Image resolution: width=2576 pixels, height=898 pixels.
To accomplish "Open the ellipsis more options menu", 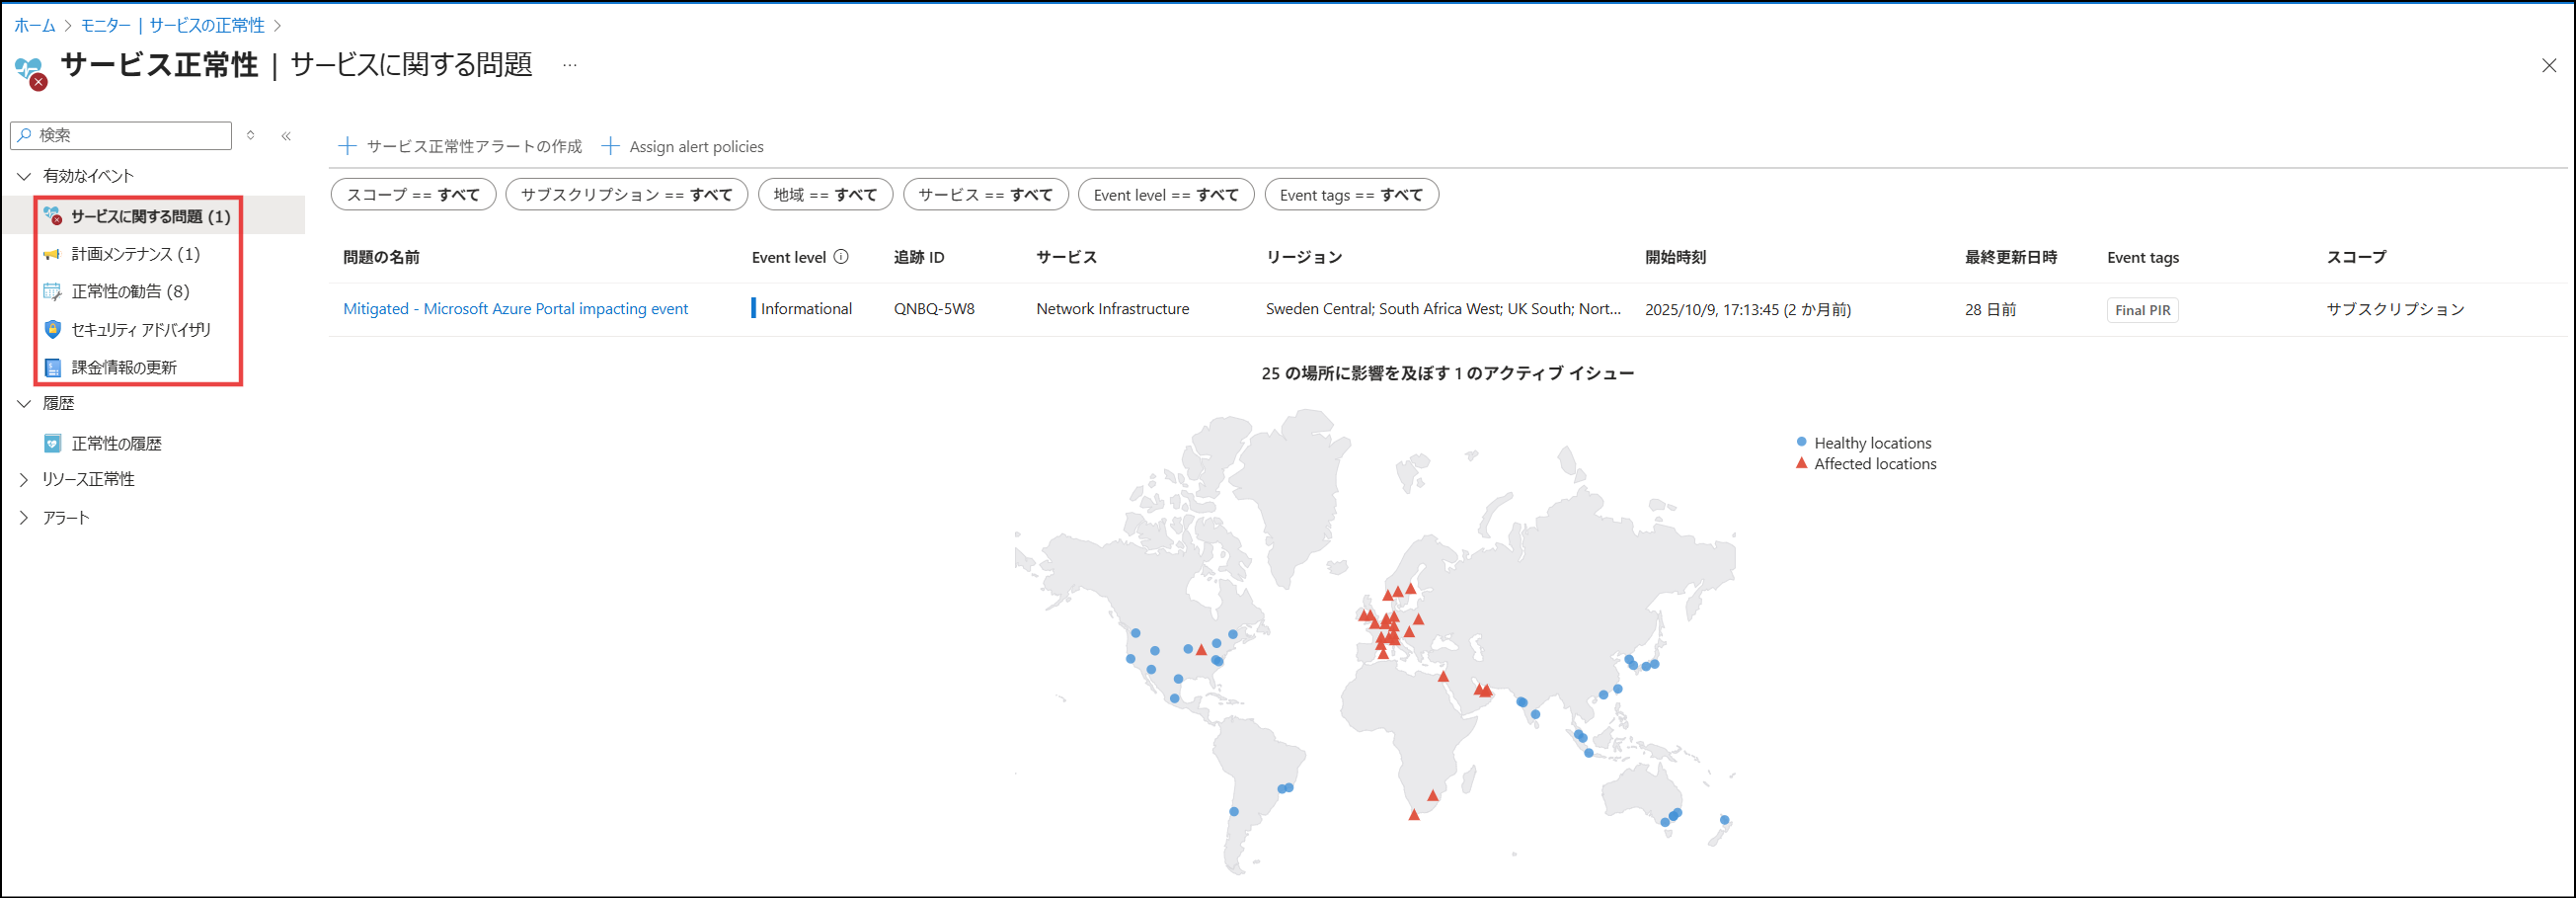I will pos(569,65).
